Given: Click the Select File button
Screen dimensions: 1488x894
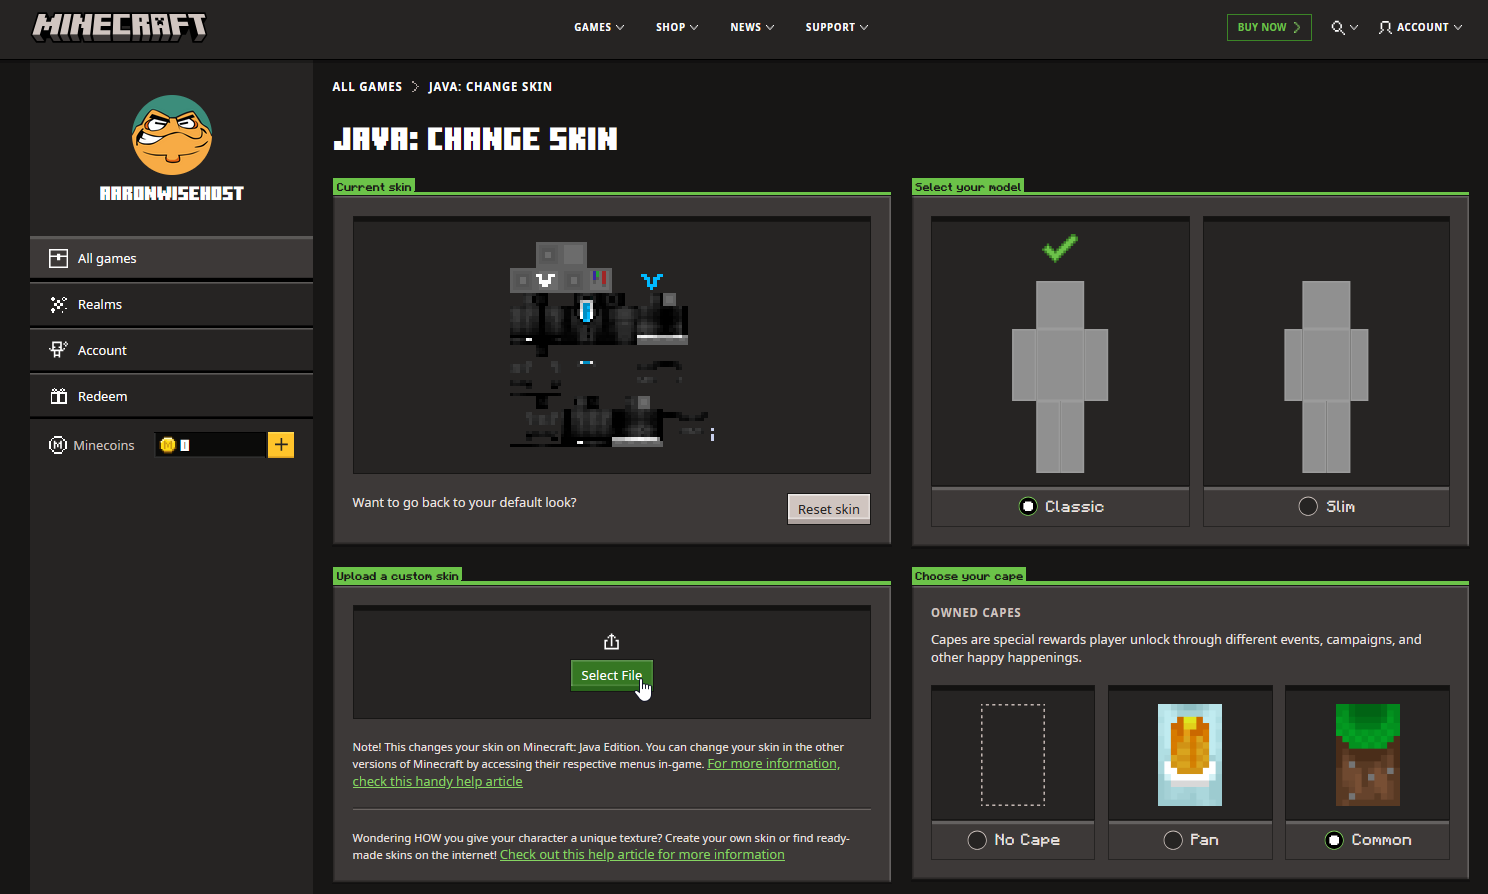Looking at the screenshot, I should 612,675.
